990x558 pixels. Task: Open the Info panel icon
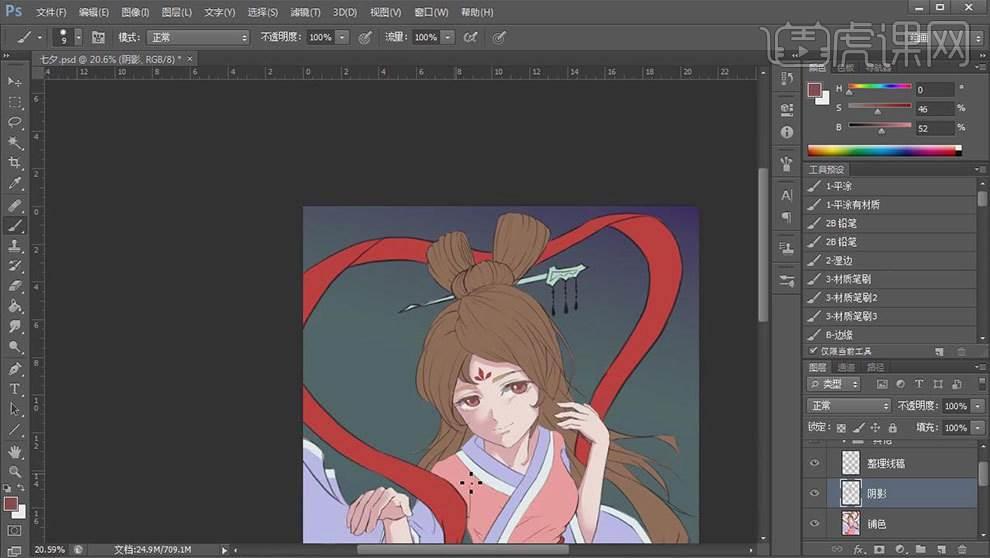[x=787, y=132]
